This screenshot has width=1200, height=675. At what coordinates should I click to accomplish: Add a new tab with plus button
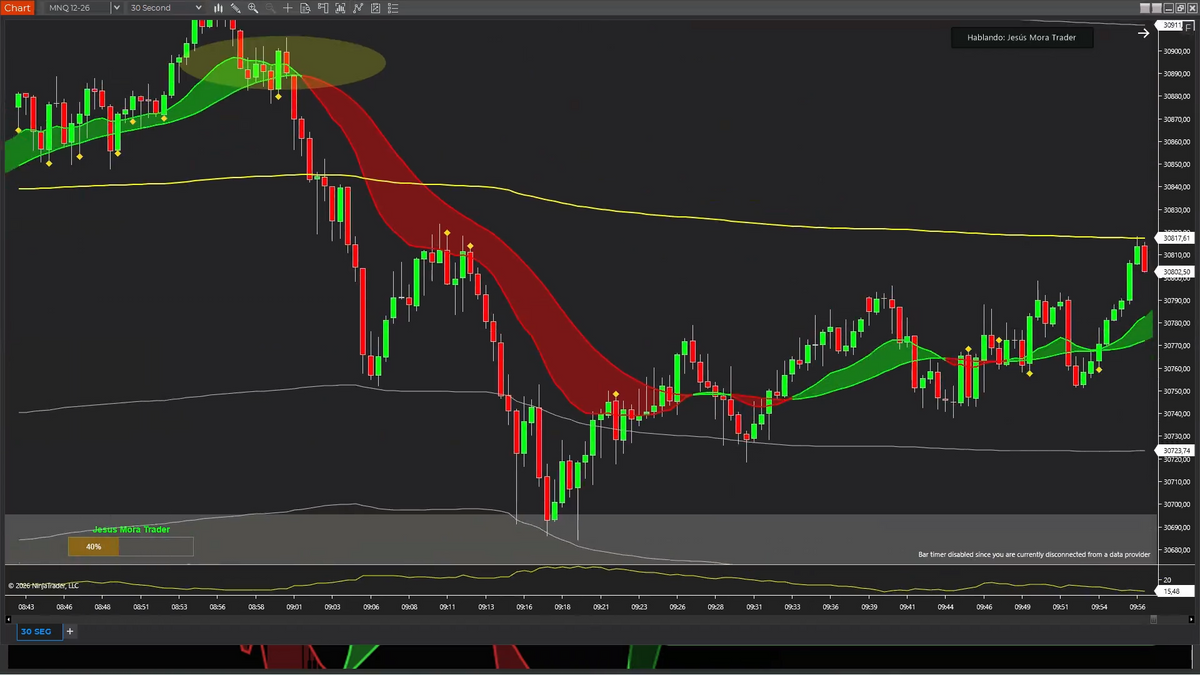(70, 632)
